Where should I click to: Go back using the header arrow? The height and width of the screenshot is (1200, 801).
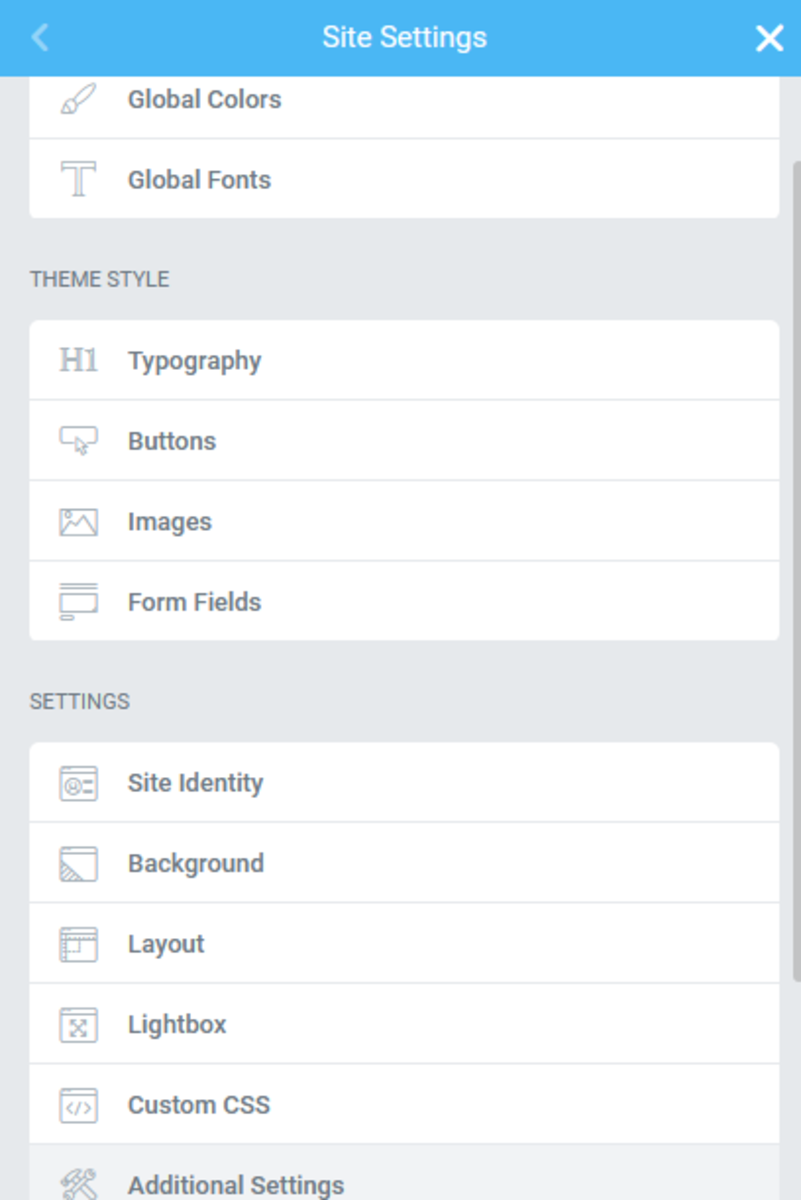40,38
